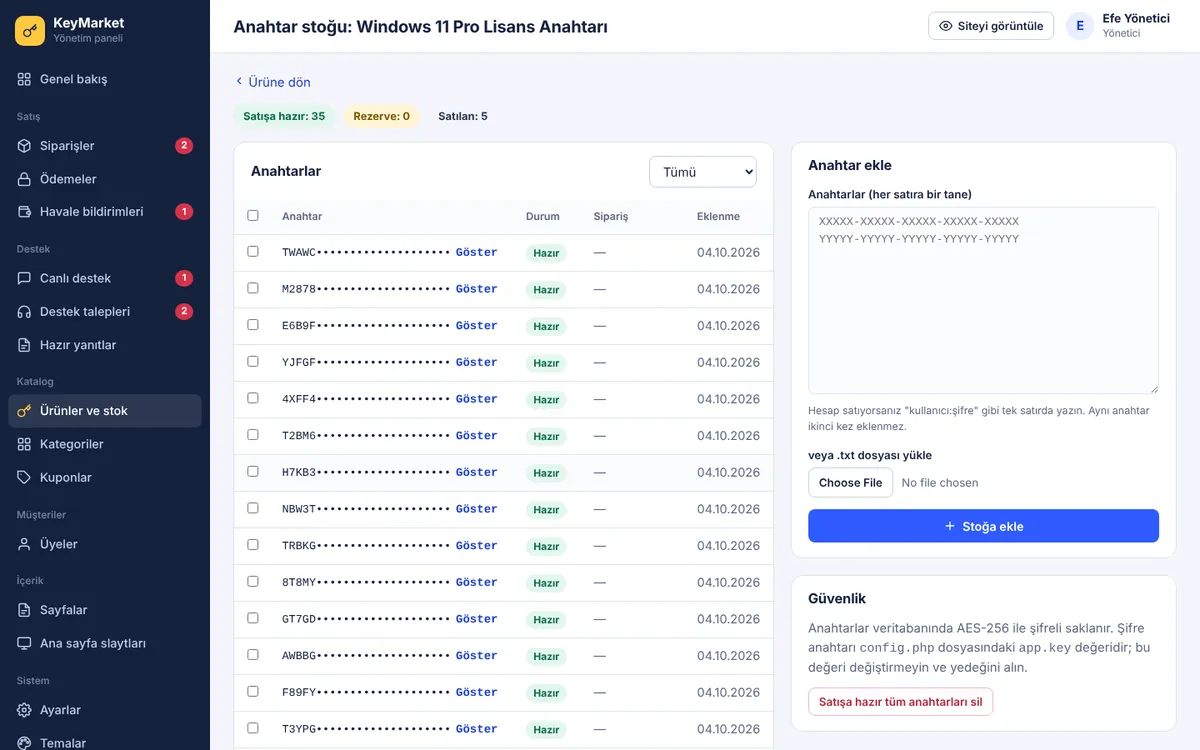Viewport: 1200px width, 750px height.
Task: Focus the Anahtarlar multi-line text area
Action: pos(983,300)
